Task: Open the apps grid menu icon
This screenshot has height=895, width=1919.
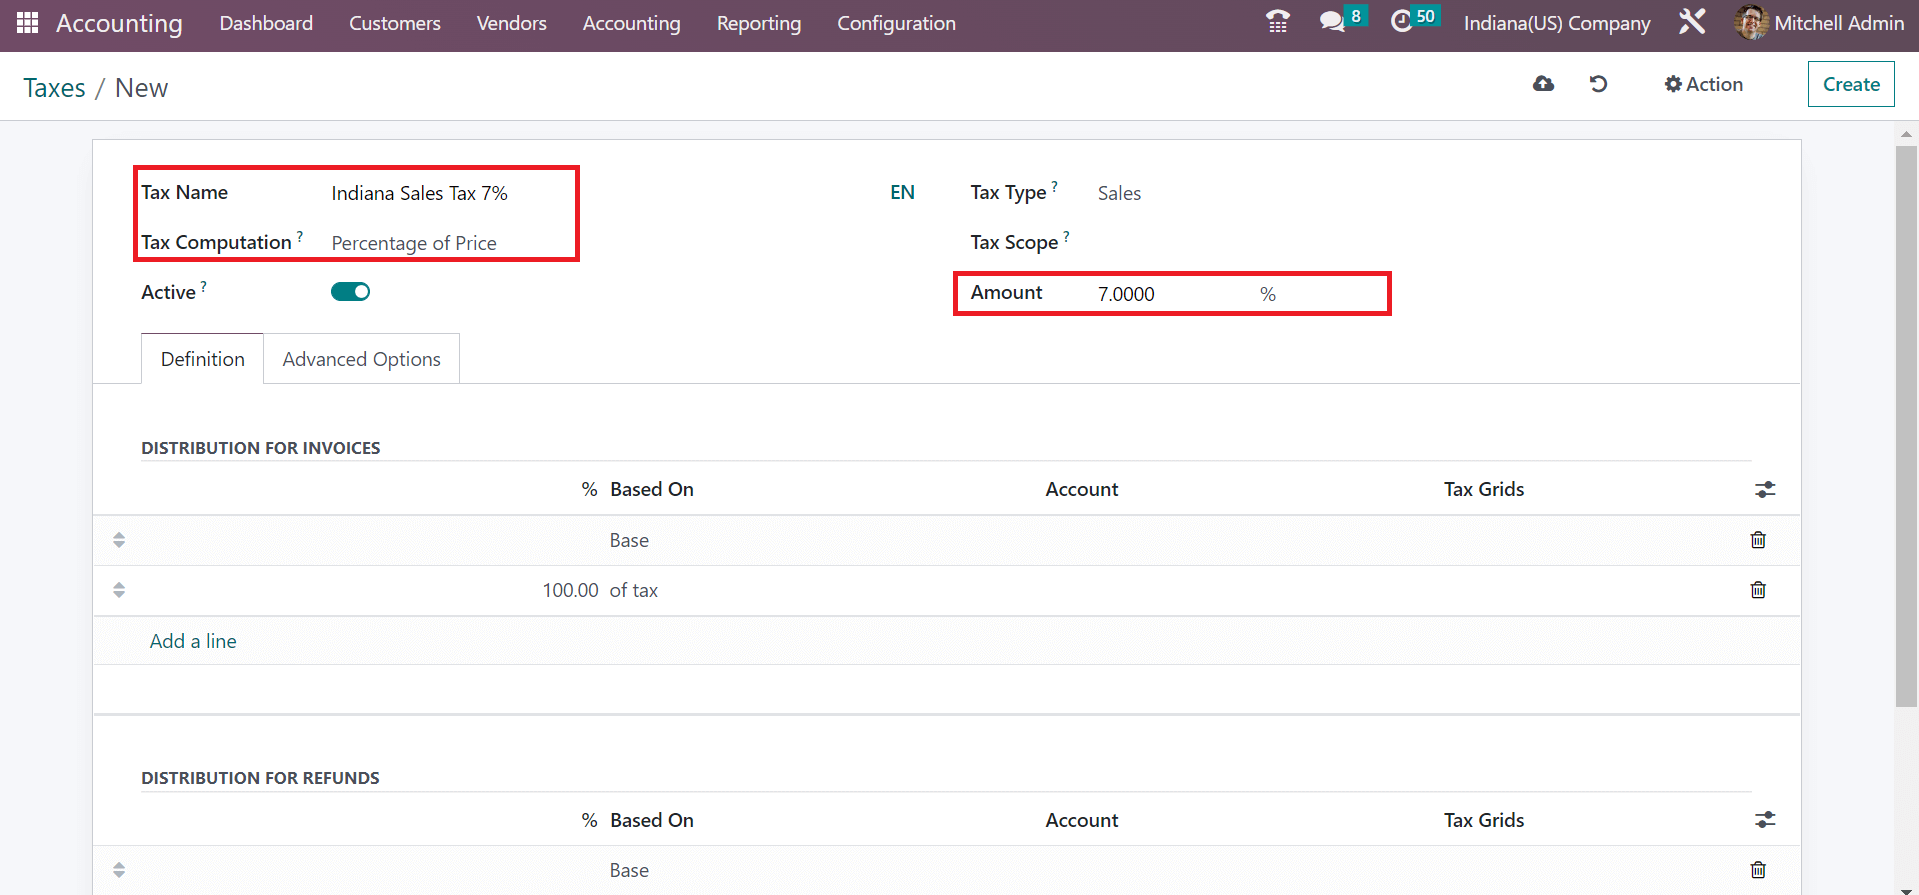Action: [x=27, y=22]
